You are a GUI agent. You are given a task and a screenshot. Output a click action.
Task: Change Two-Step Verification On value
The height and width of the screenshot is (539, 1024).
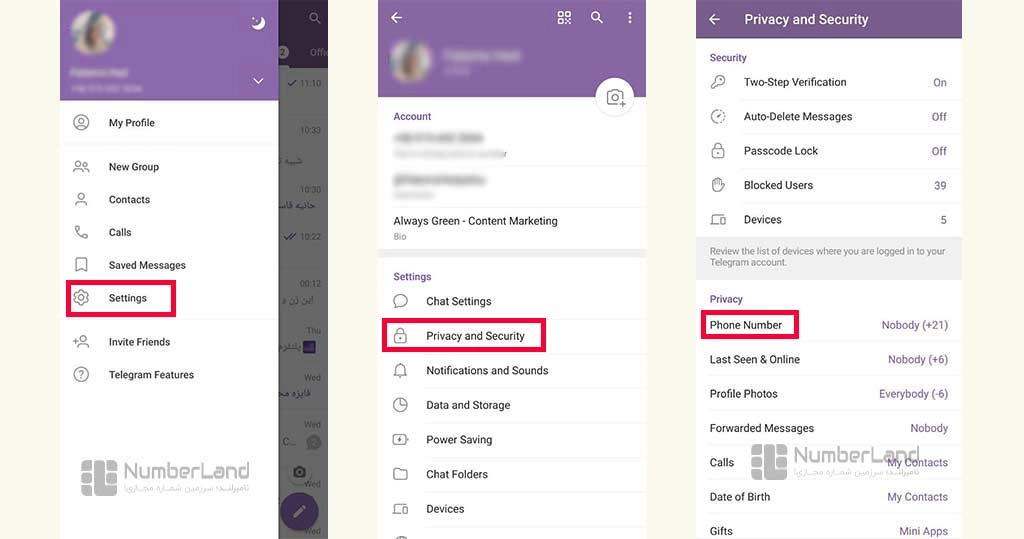[x=939, y=82]
